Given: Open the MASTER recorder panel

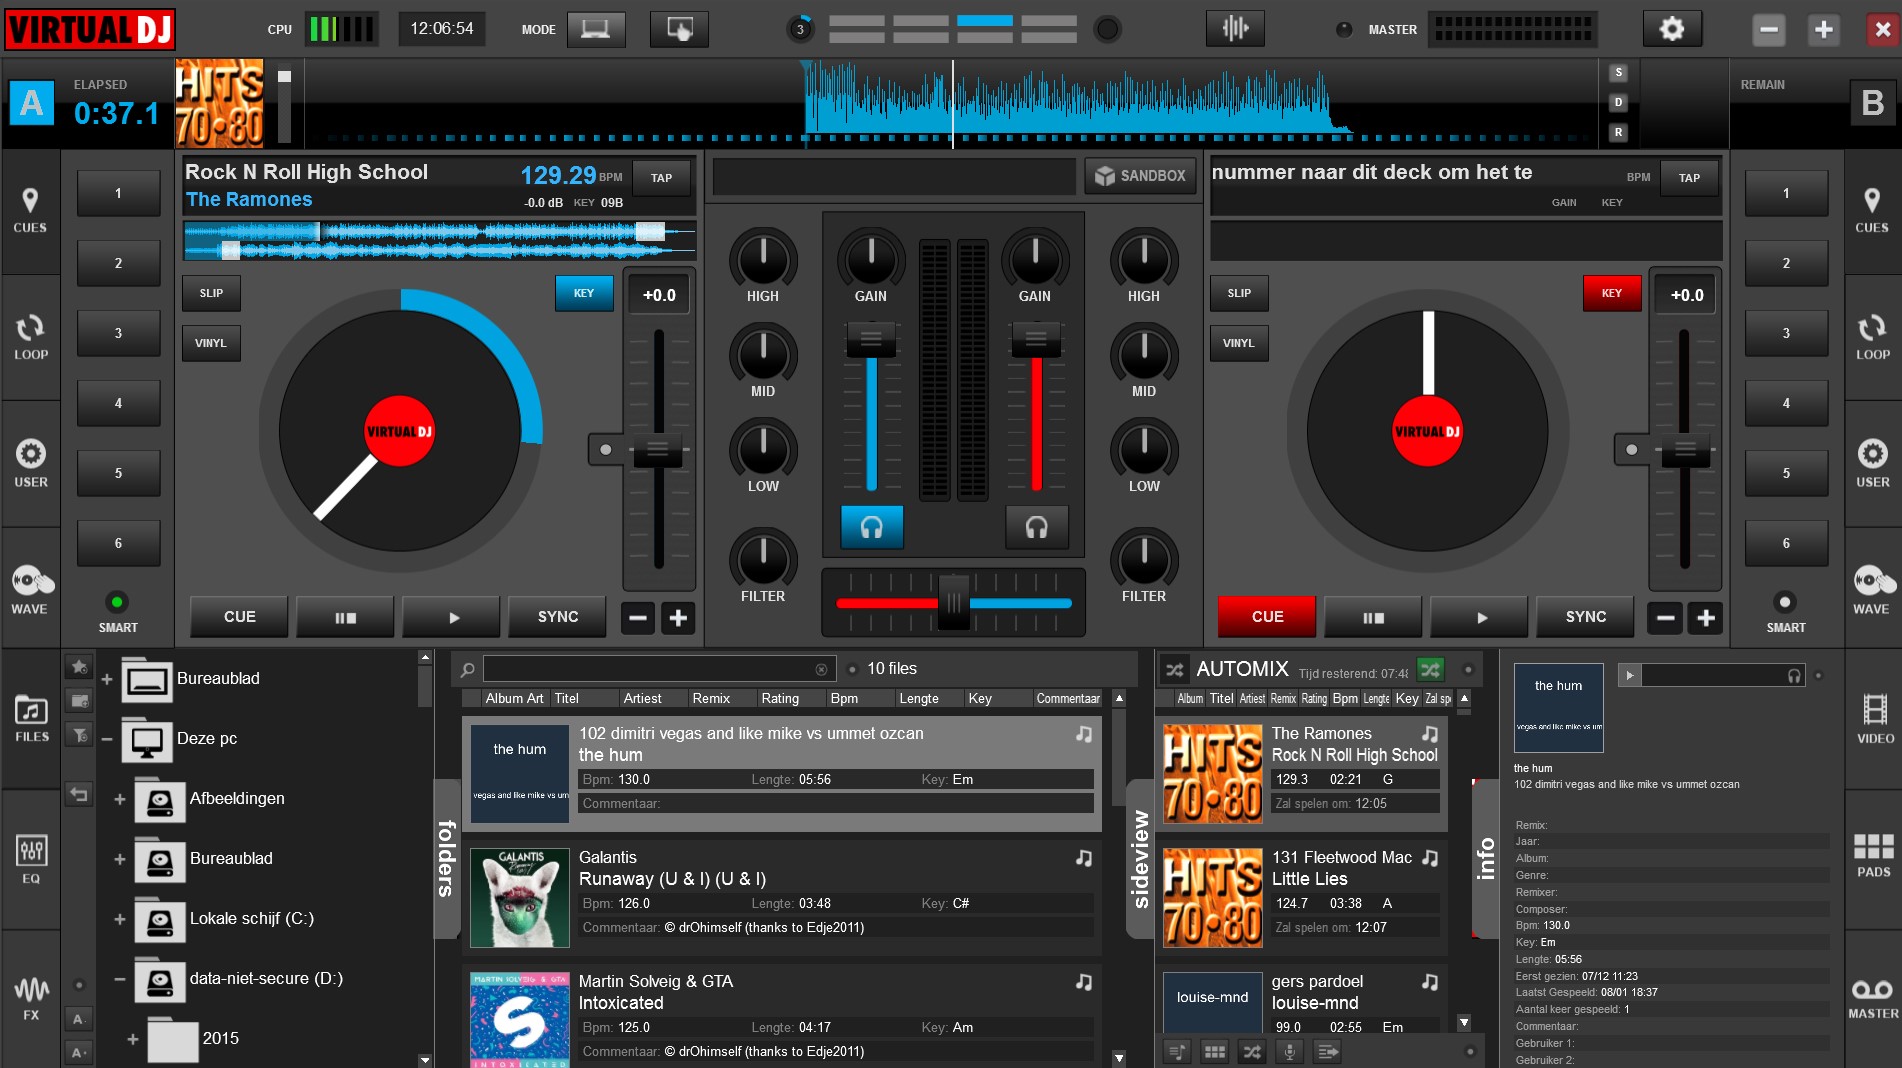Looking at the screenshot, I should 1873,998.
